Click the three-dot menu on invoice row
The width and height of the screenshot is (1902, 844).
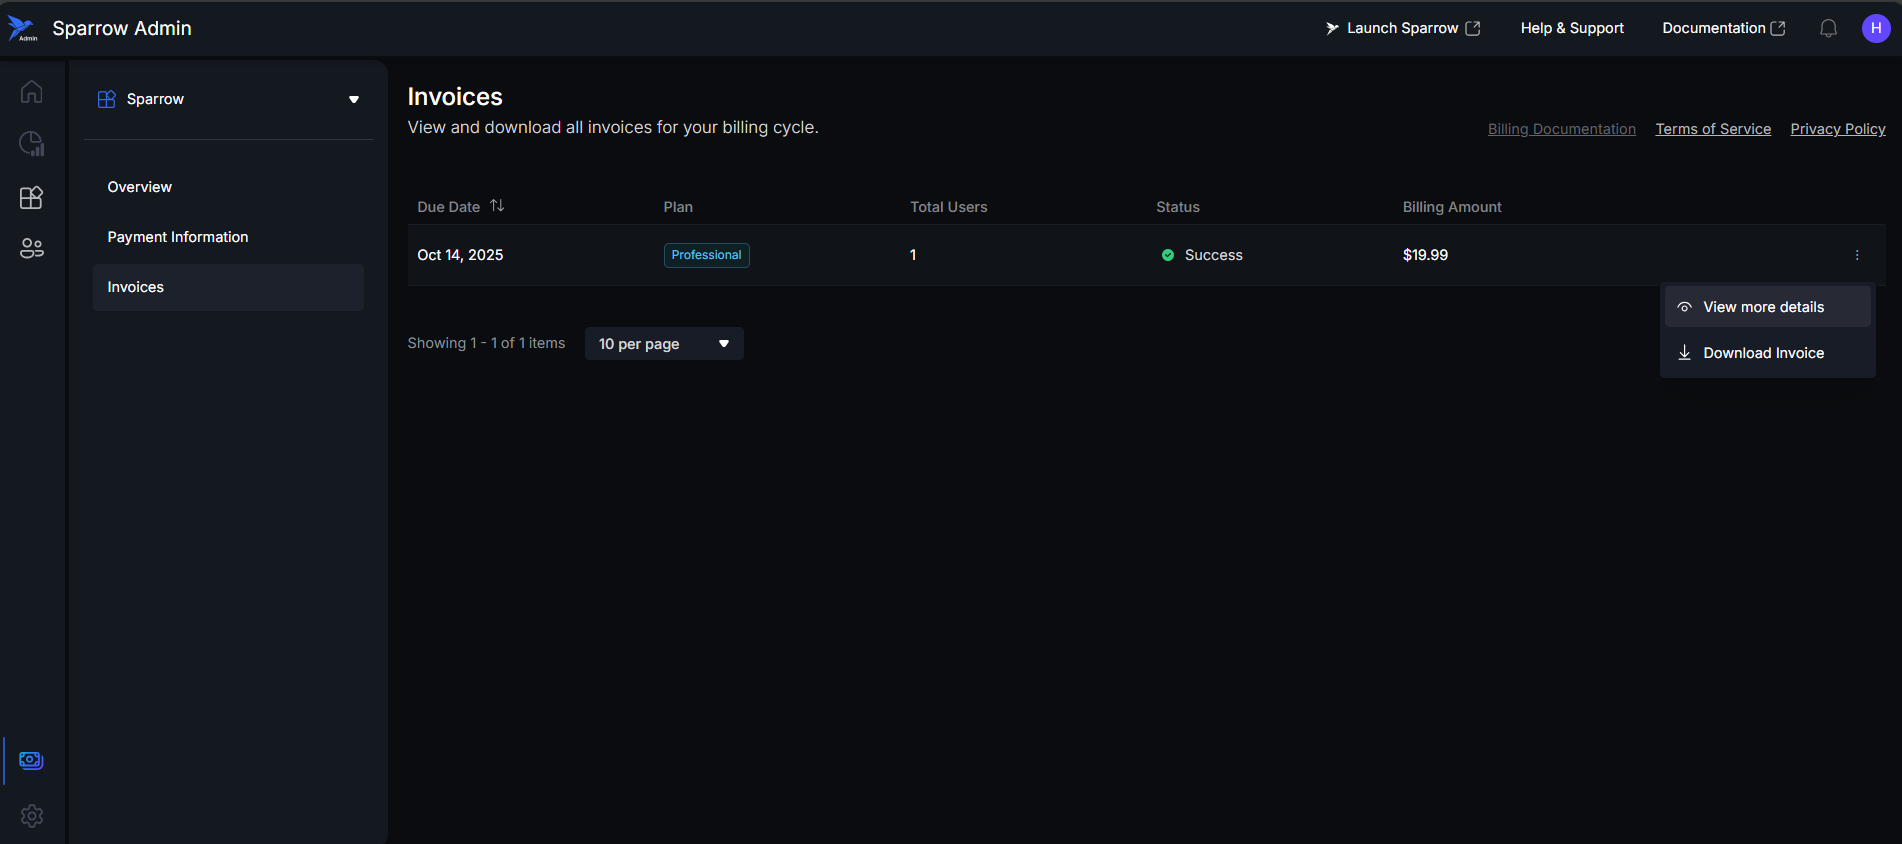(1857, 255)
